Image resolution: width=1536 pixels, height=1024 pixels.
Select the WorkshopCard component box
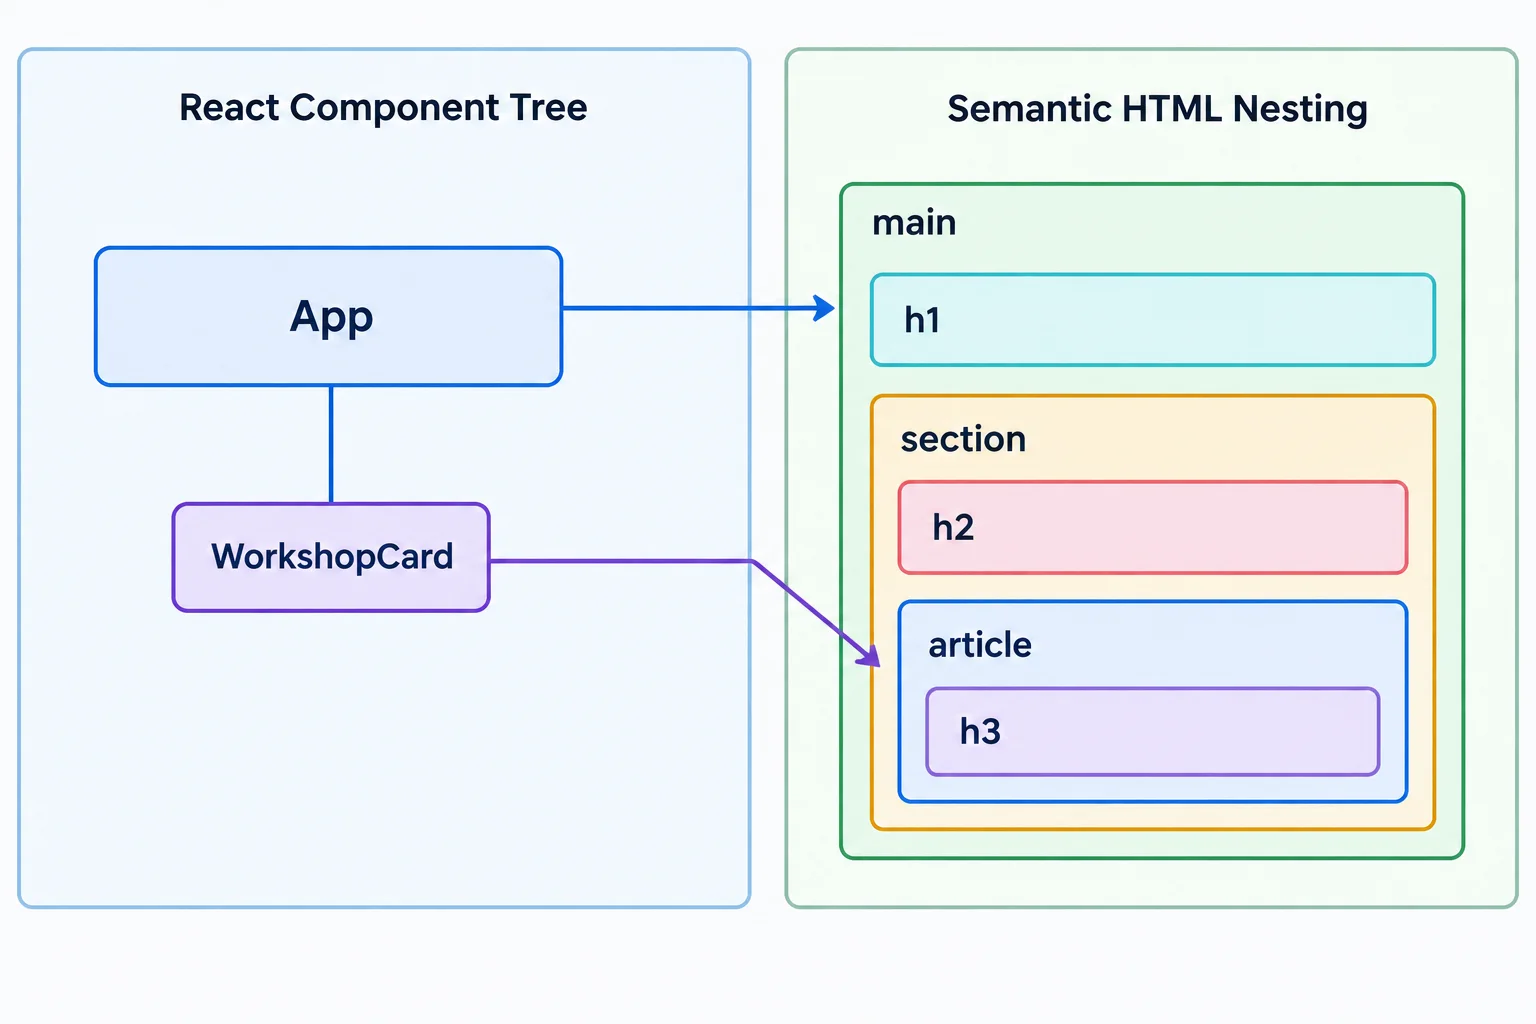click(331, 557)
